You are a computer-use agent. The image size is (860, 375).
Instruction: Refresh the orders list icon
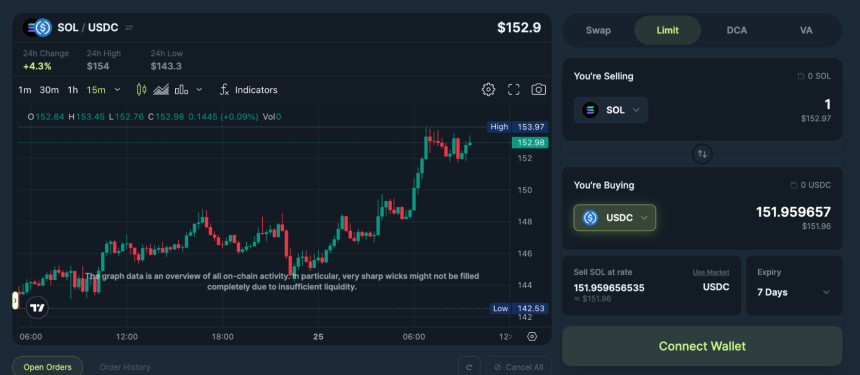[469, 367]
